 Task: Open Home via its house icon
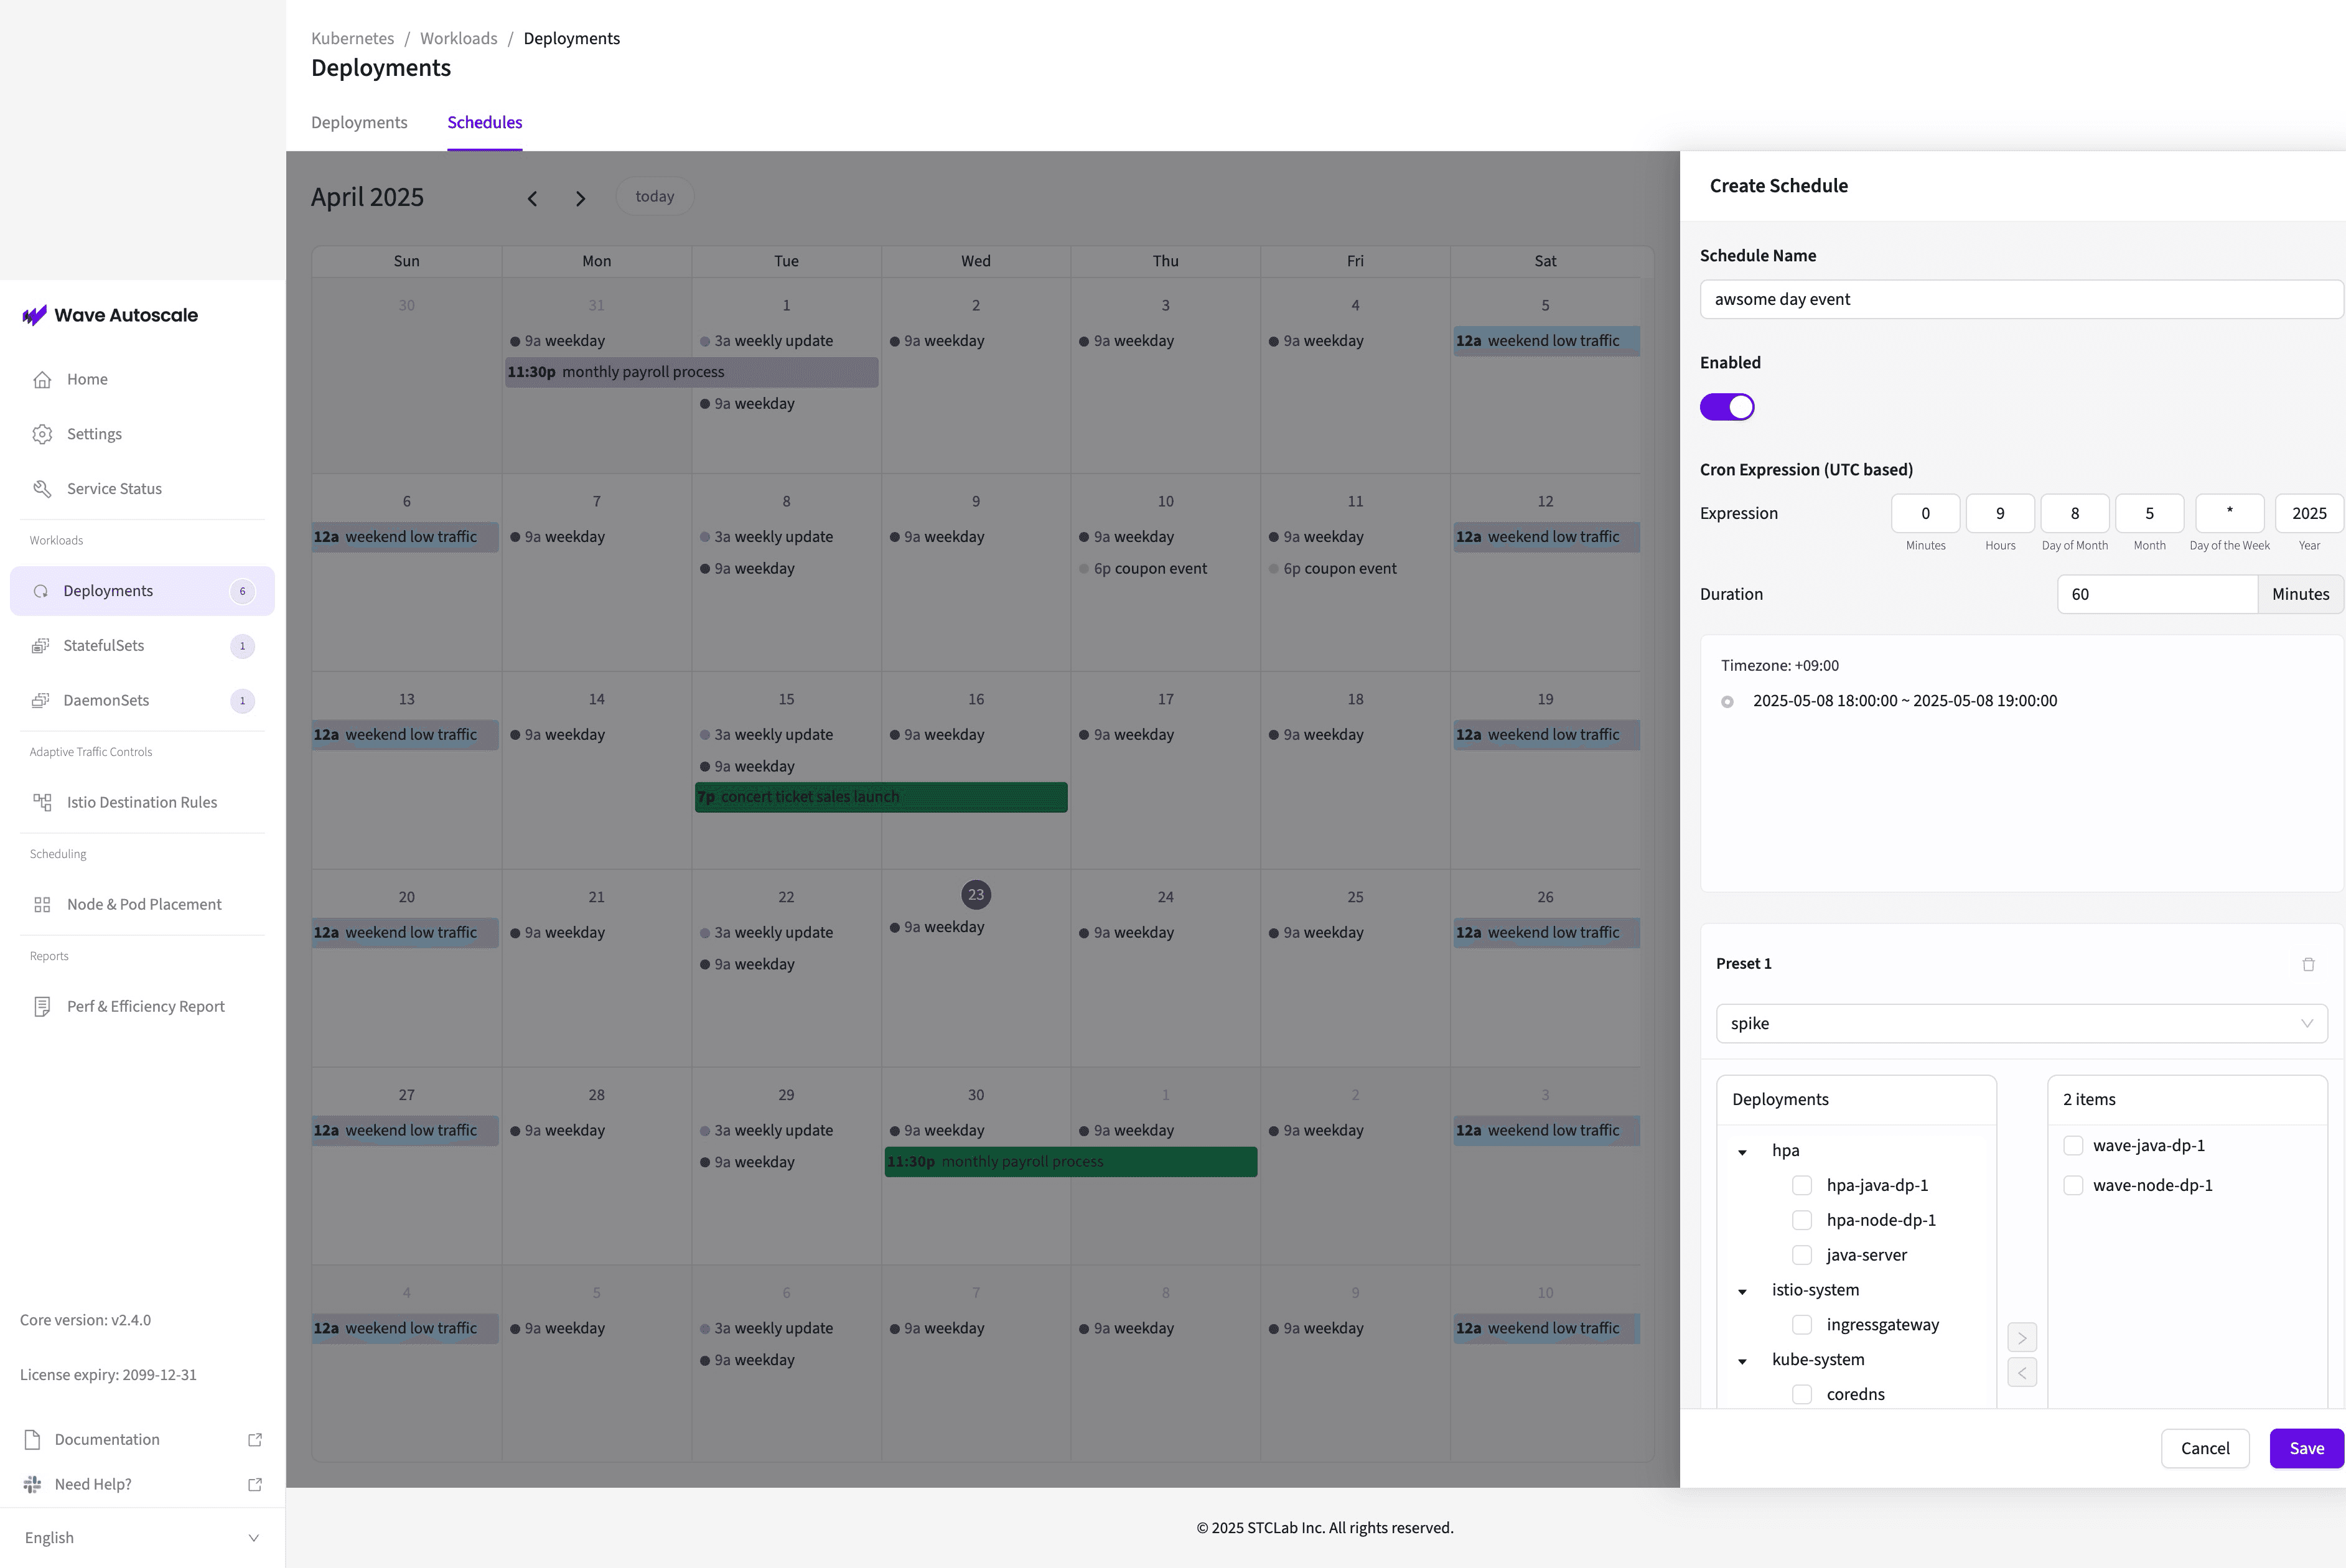click(x=42, y=380)
